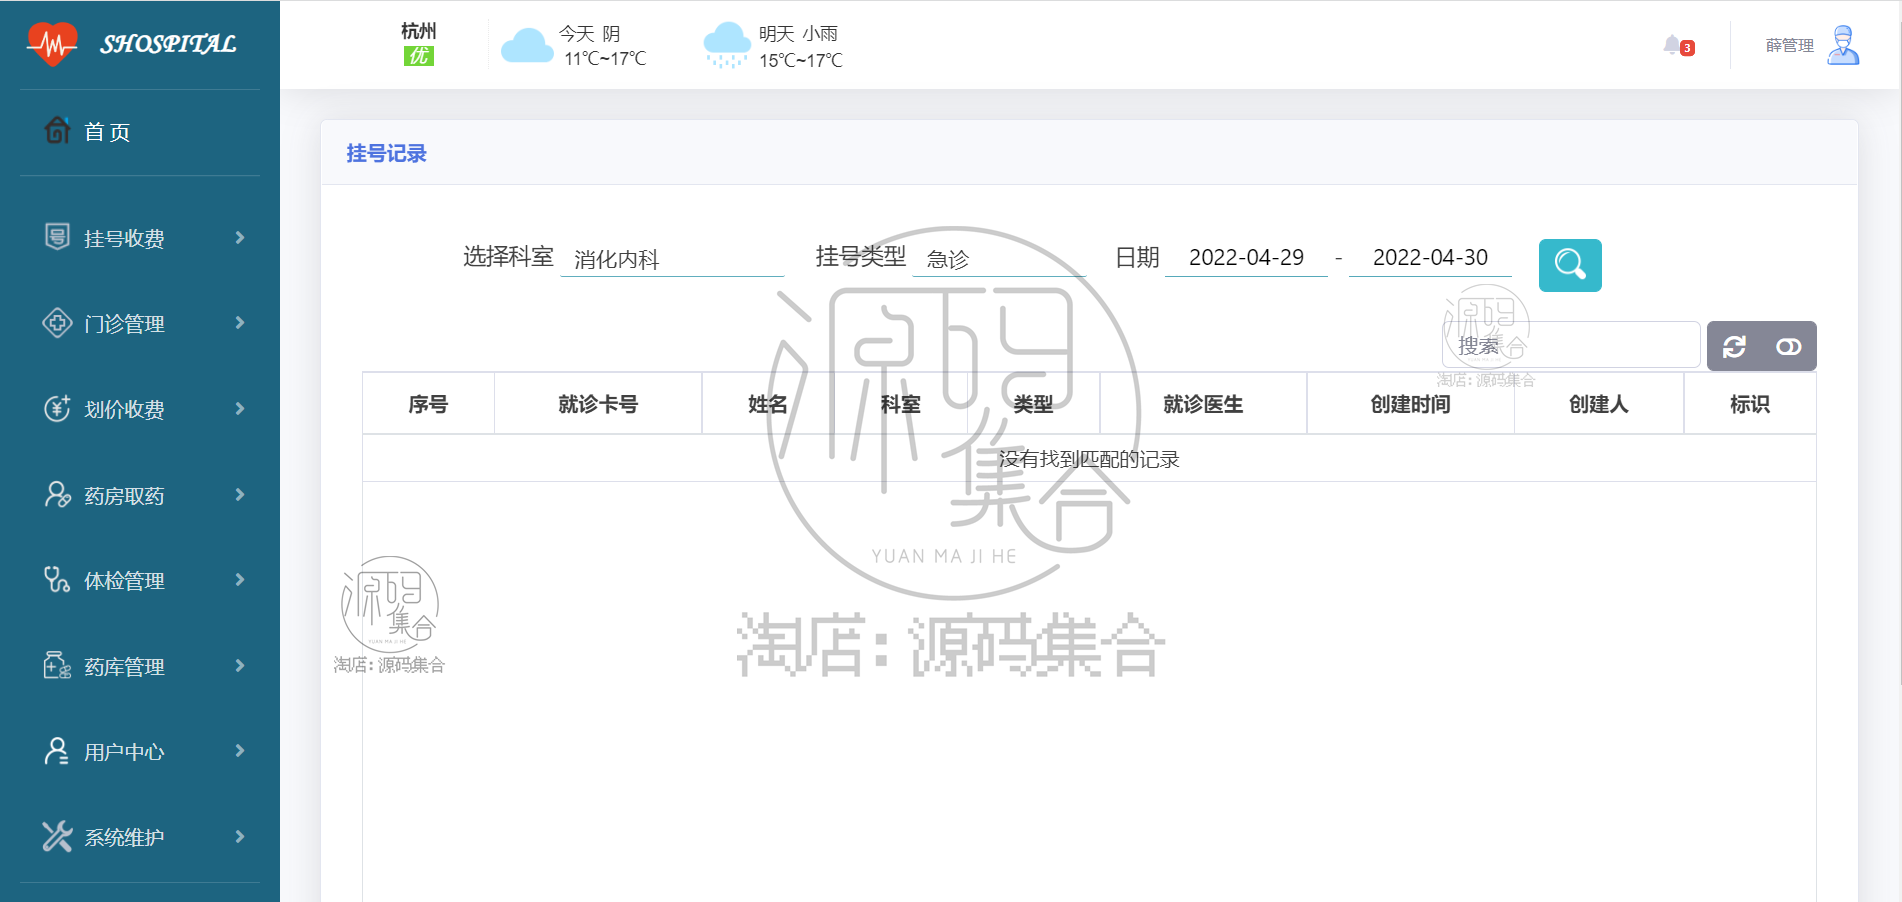
Task: Click the 杭州 city label
Action: click(419, 31)
